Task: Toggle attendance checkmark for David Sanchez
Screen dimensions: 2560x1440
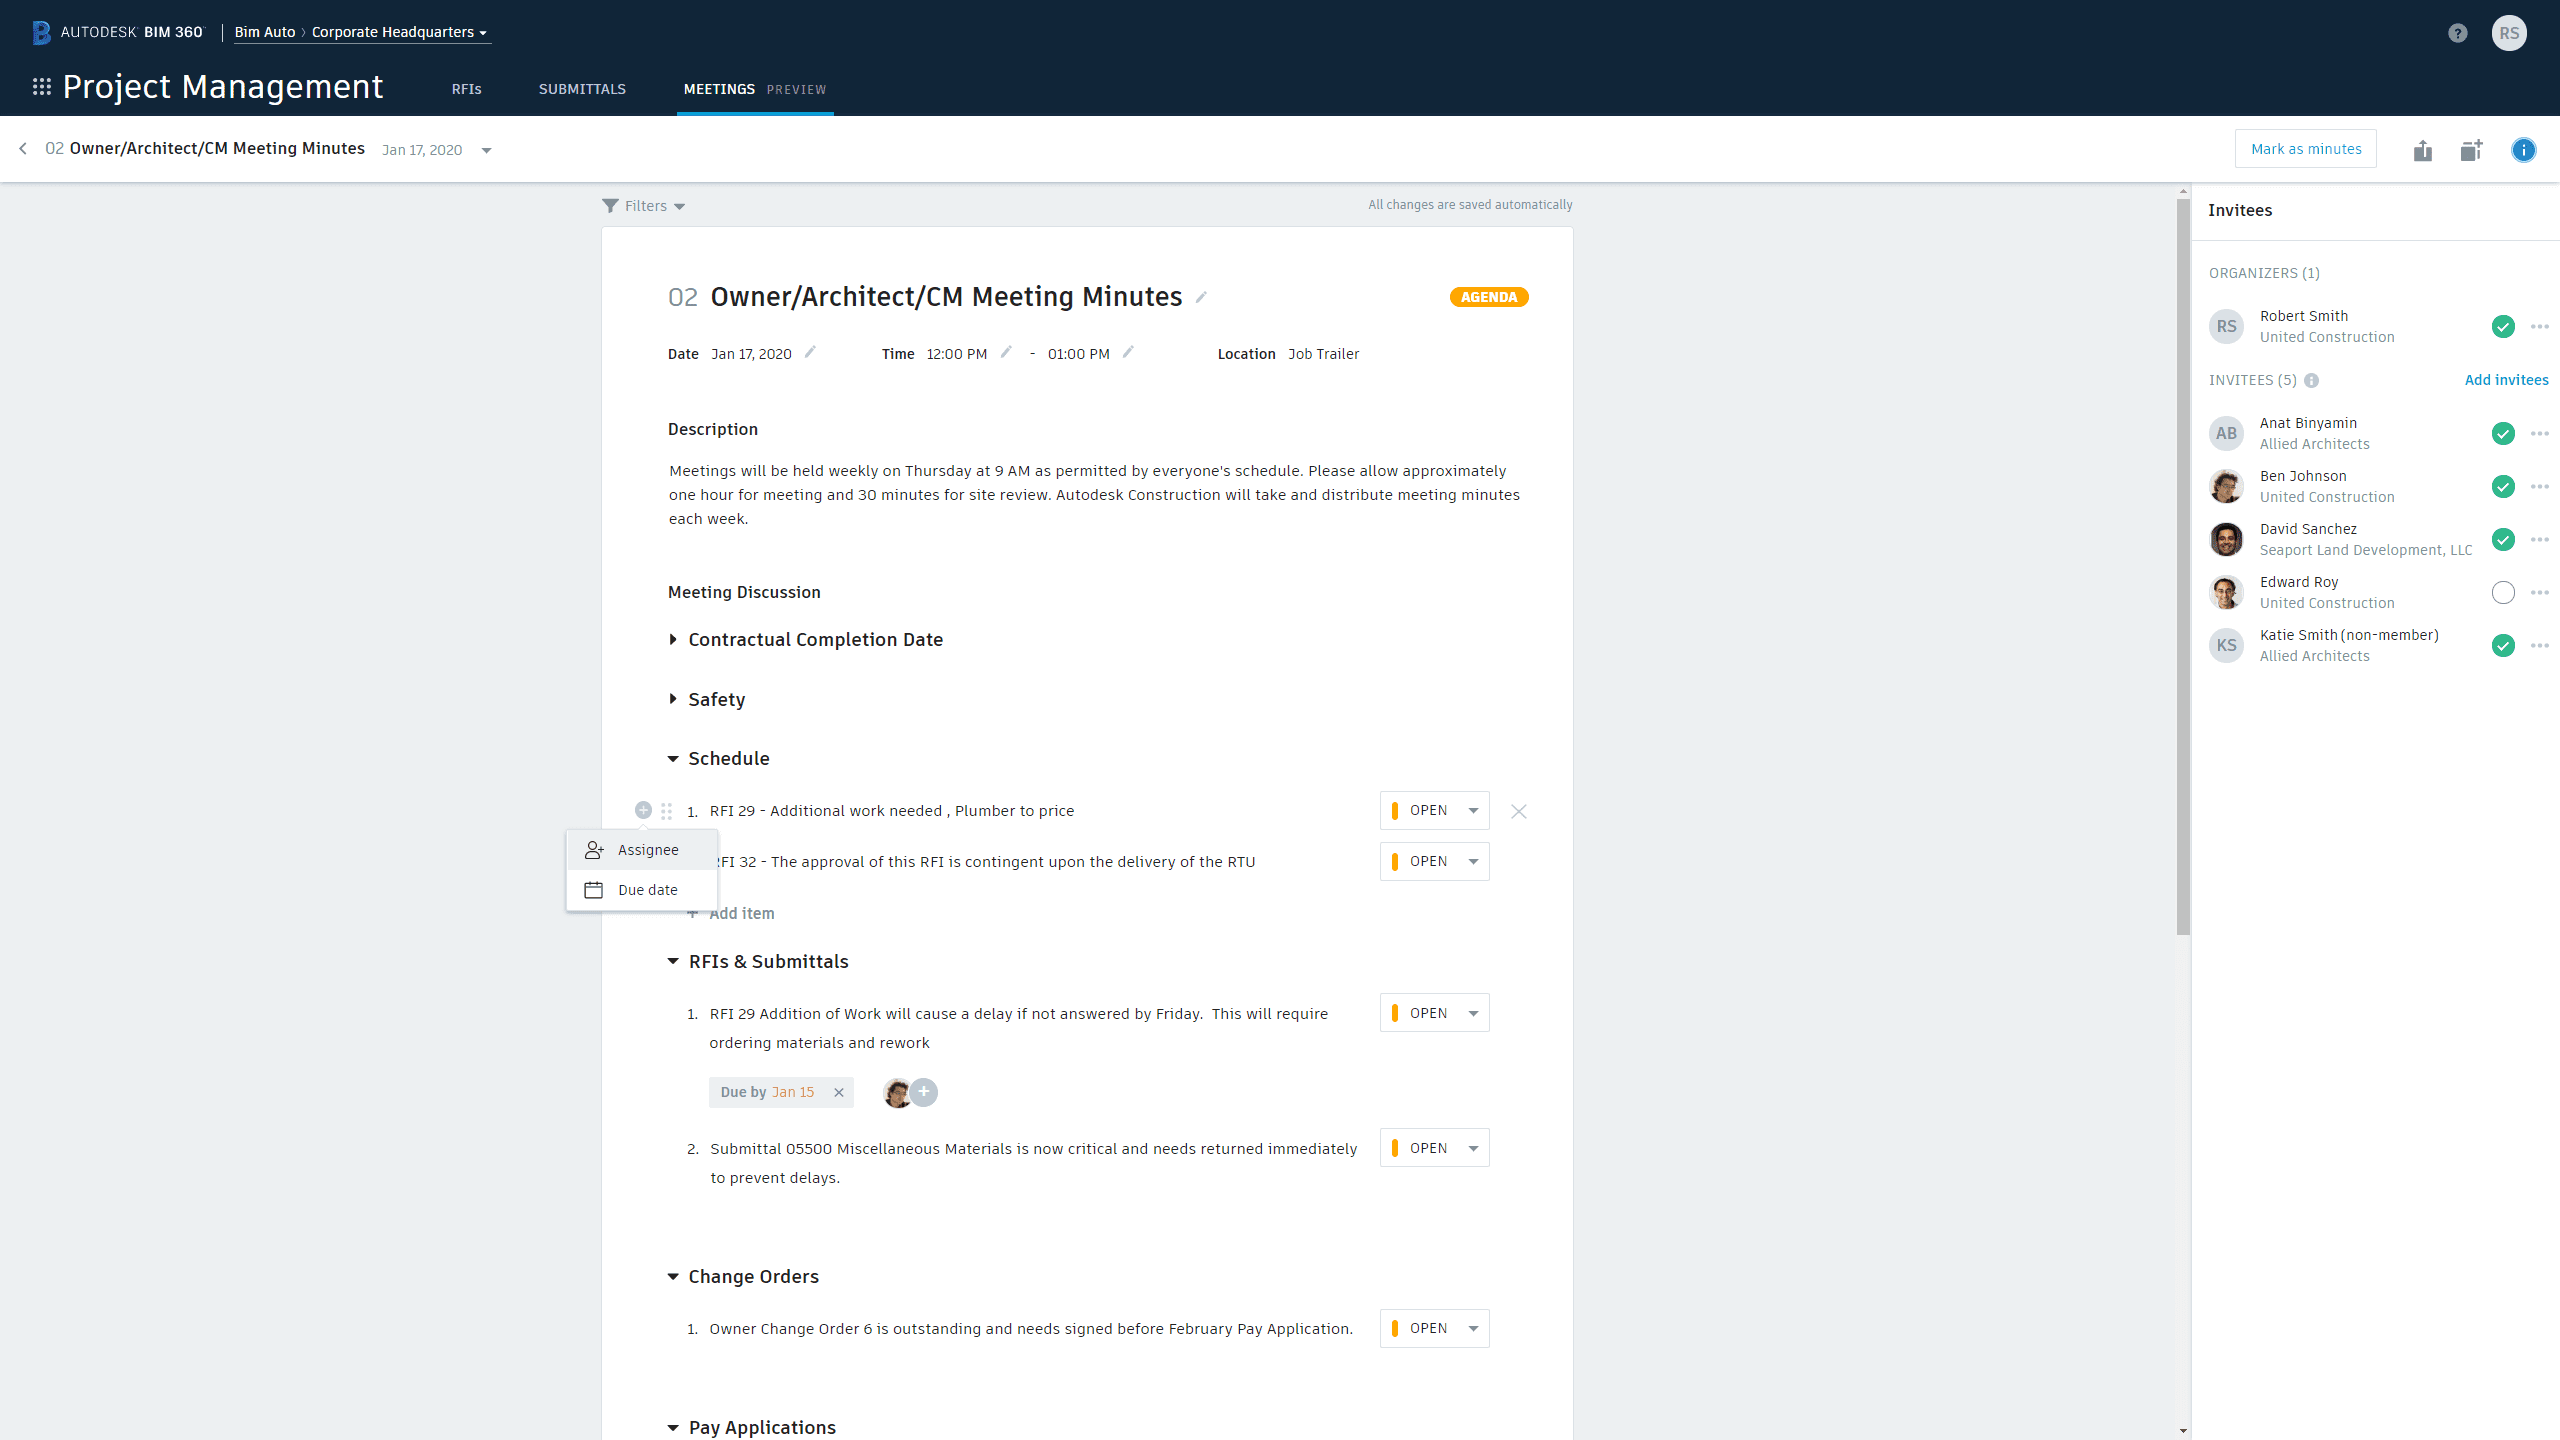Action: (2500, 540)
